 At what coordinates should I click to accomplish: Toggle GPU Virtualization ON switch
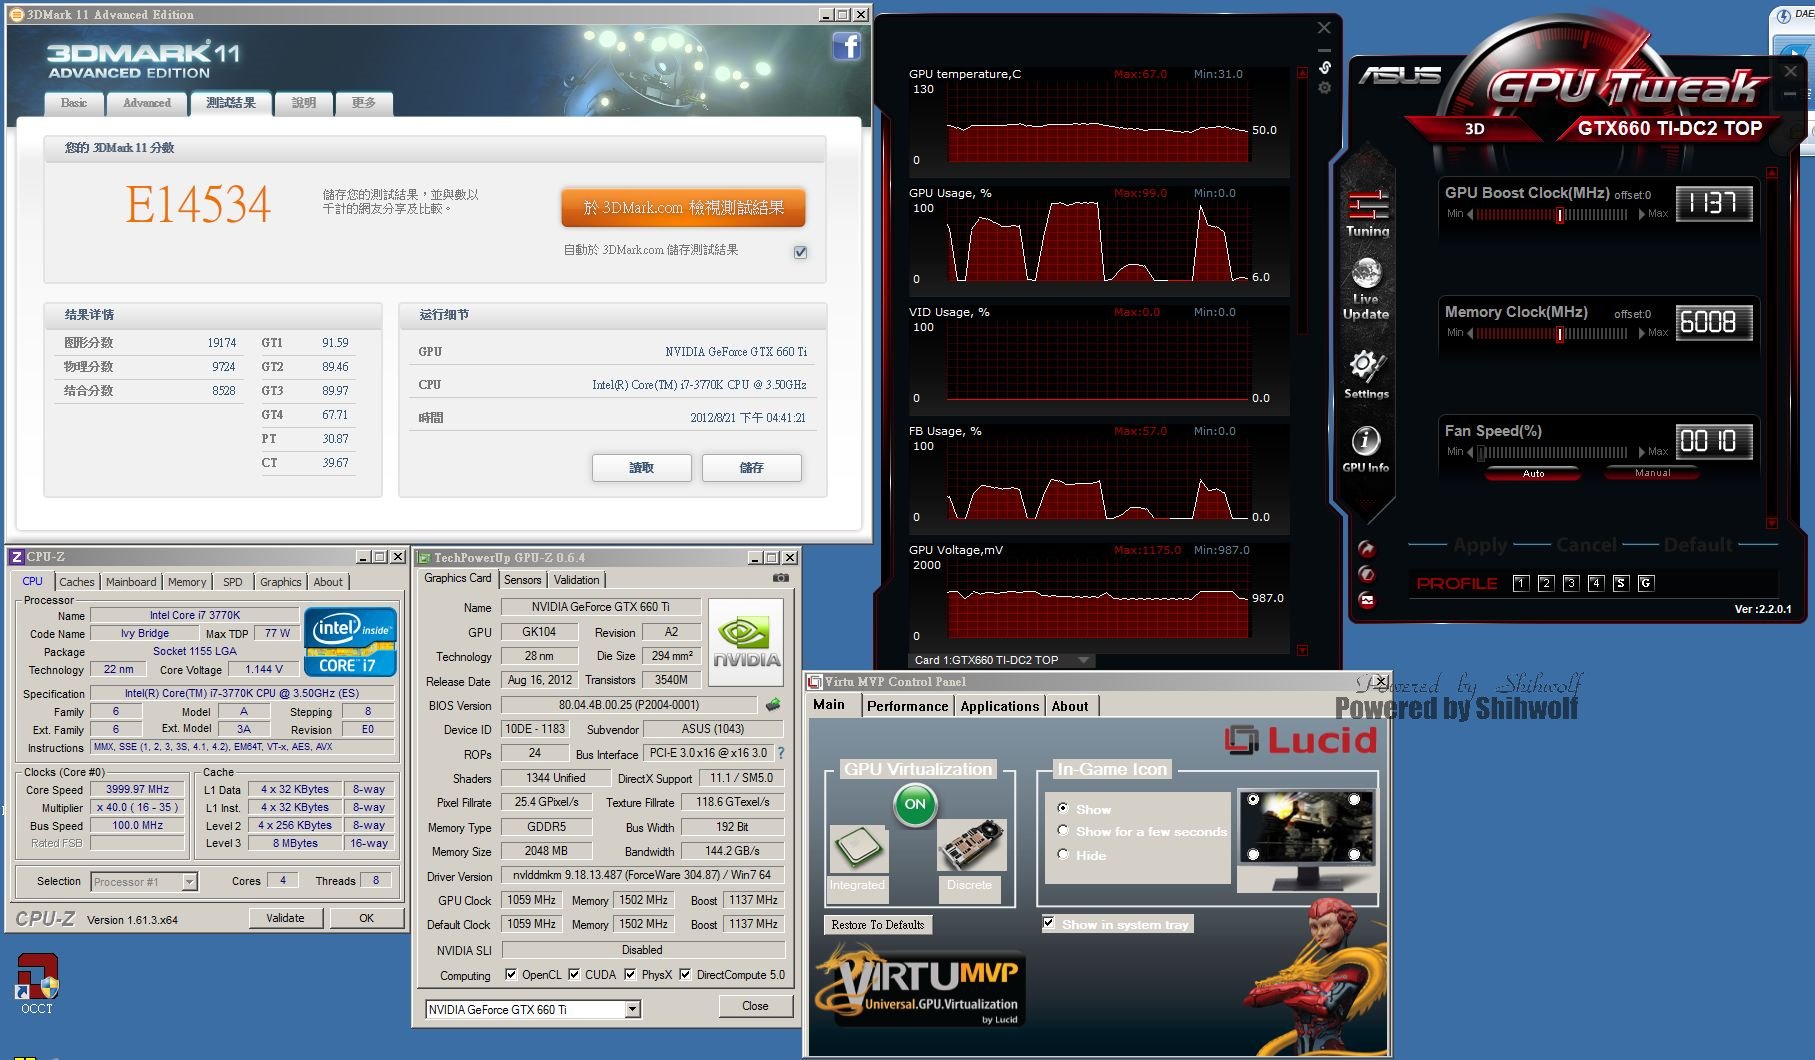(915, 804)
